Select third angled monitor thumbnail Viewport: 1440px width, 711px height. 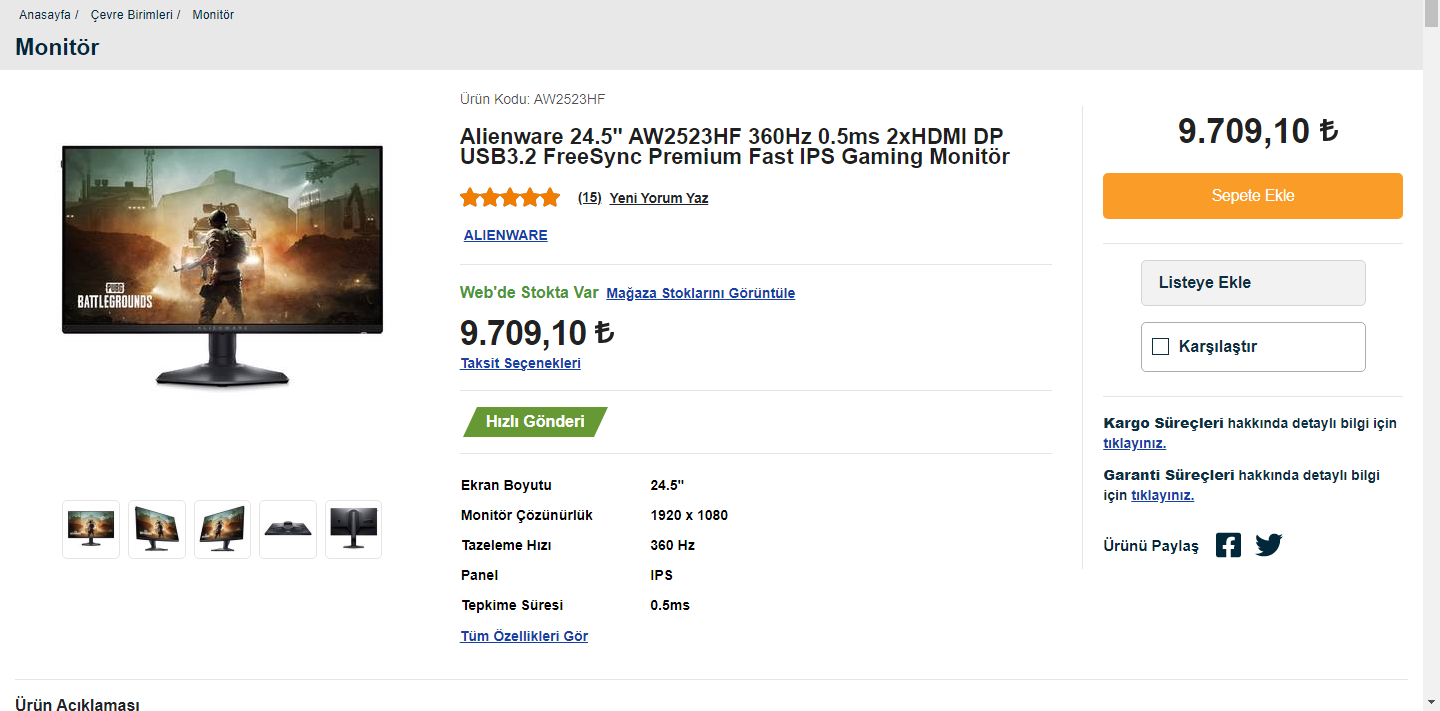point(222,529)
